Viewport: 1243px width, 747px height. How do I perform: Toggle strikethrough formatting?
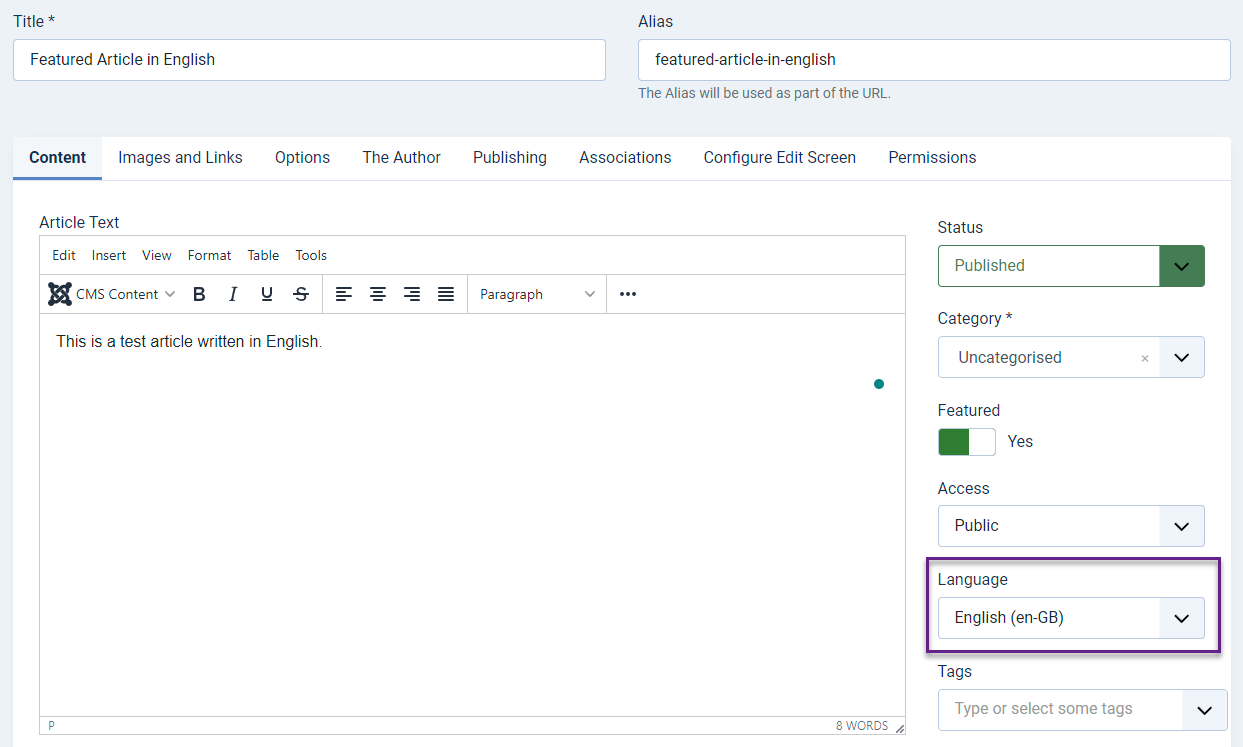click(301, 294)
